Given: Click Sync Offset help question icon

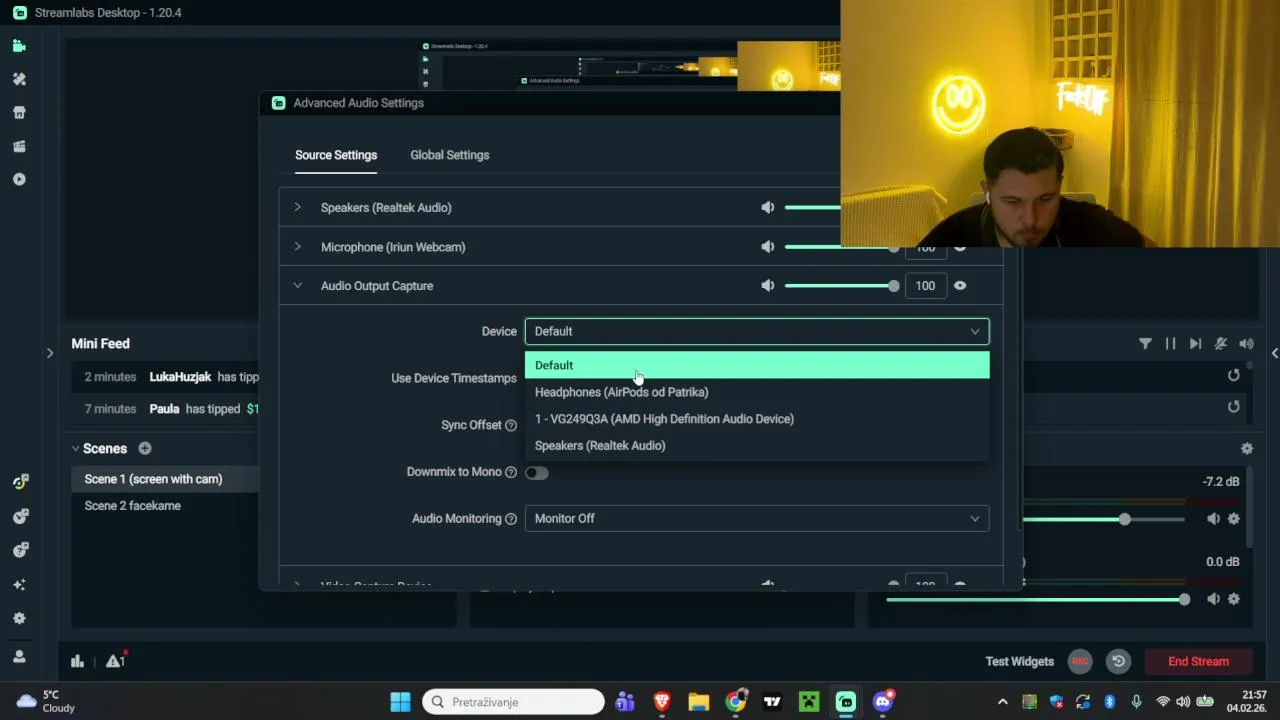Looking at the screenshot, I should click(x=511, y=425).
